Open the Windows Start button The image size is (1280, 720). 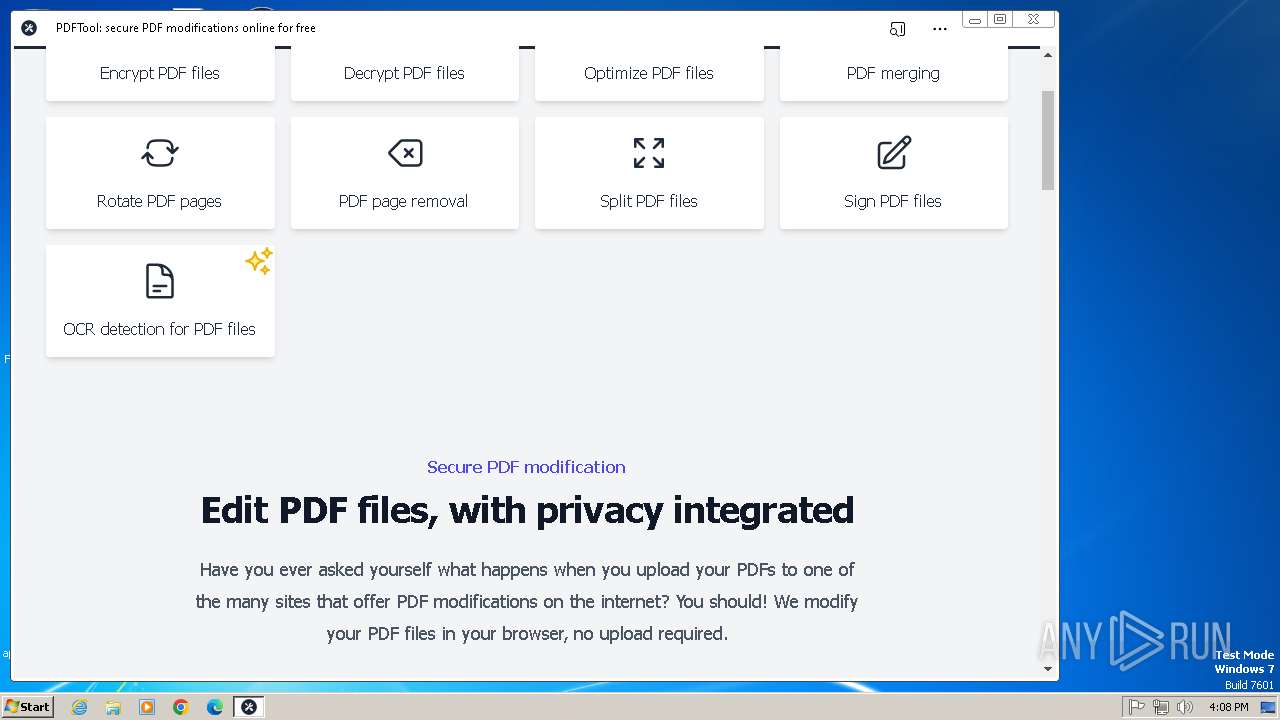pyautogui.click(x=28, y=706)
